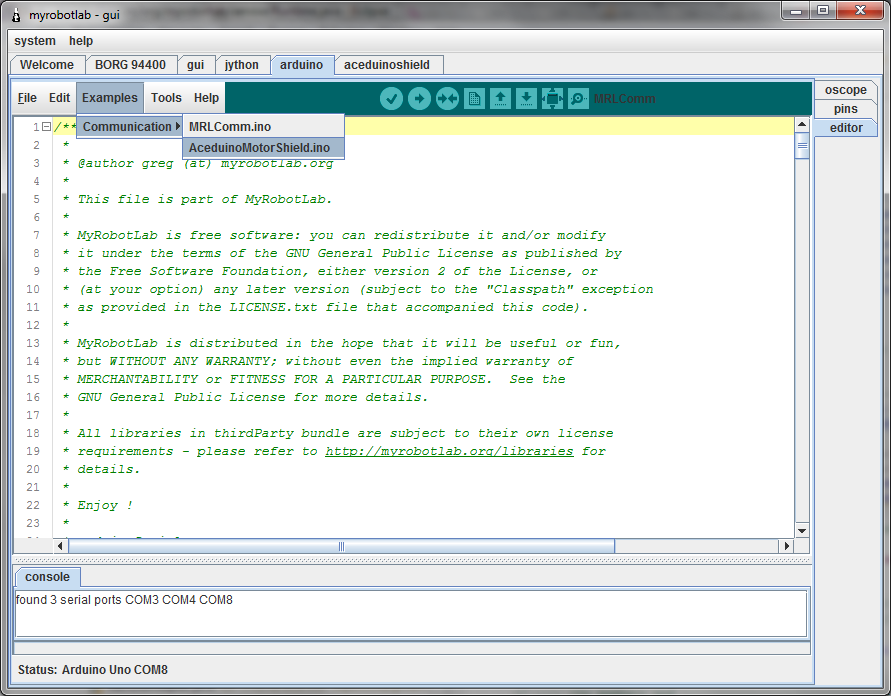
Task: Click the Save sketch down-arrow icon
Action: [526, 99]
